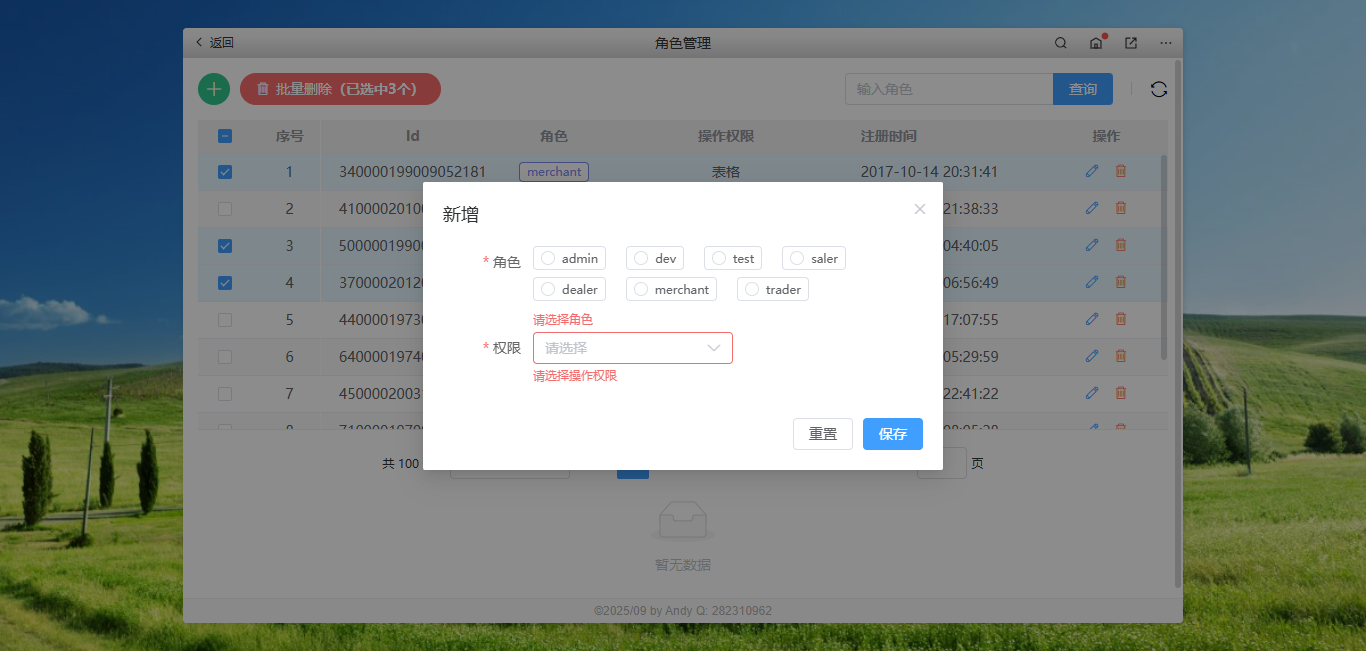Open the 权限 请选择 dropdown
The width and height of the screenshot is (1366, 651).
(633, 348)
